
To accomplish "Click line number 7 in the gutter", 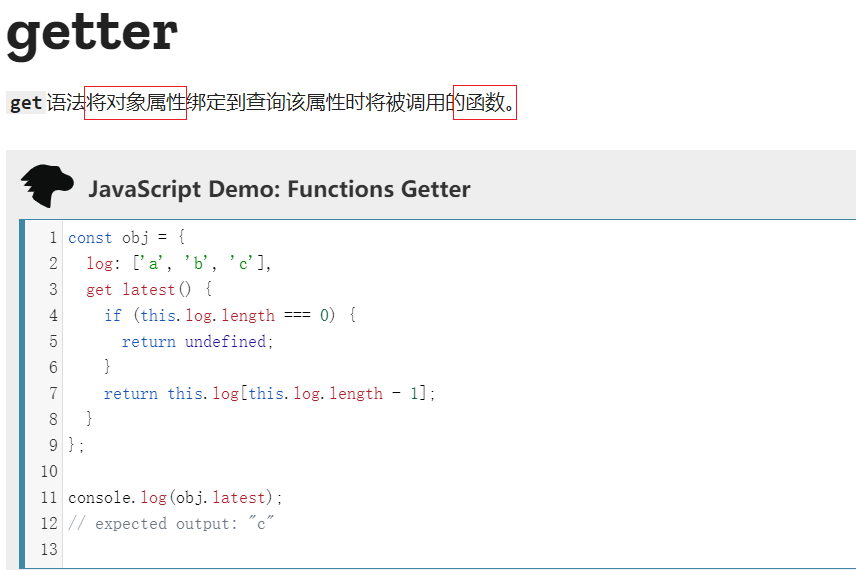I will tap(52, 393).
